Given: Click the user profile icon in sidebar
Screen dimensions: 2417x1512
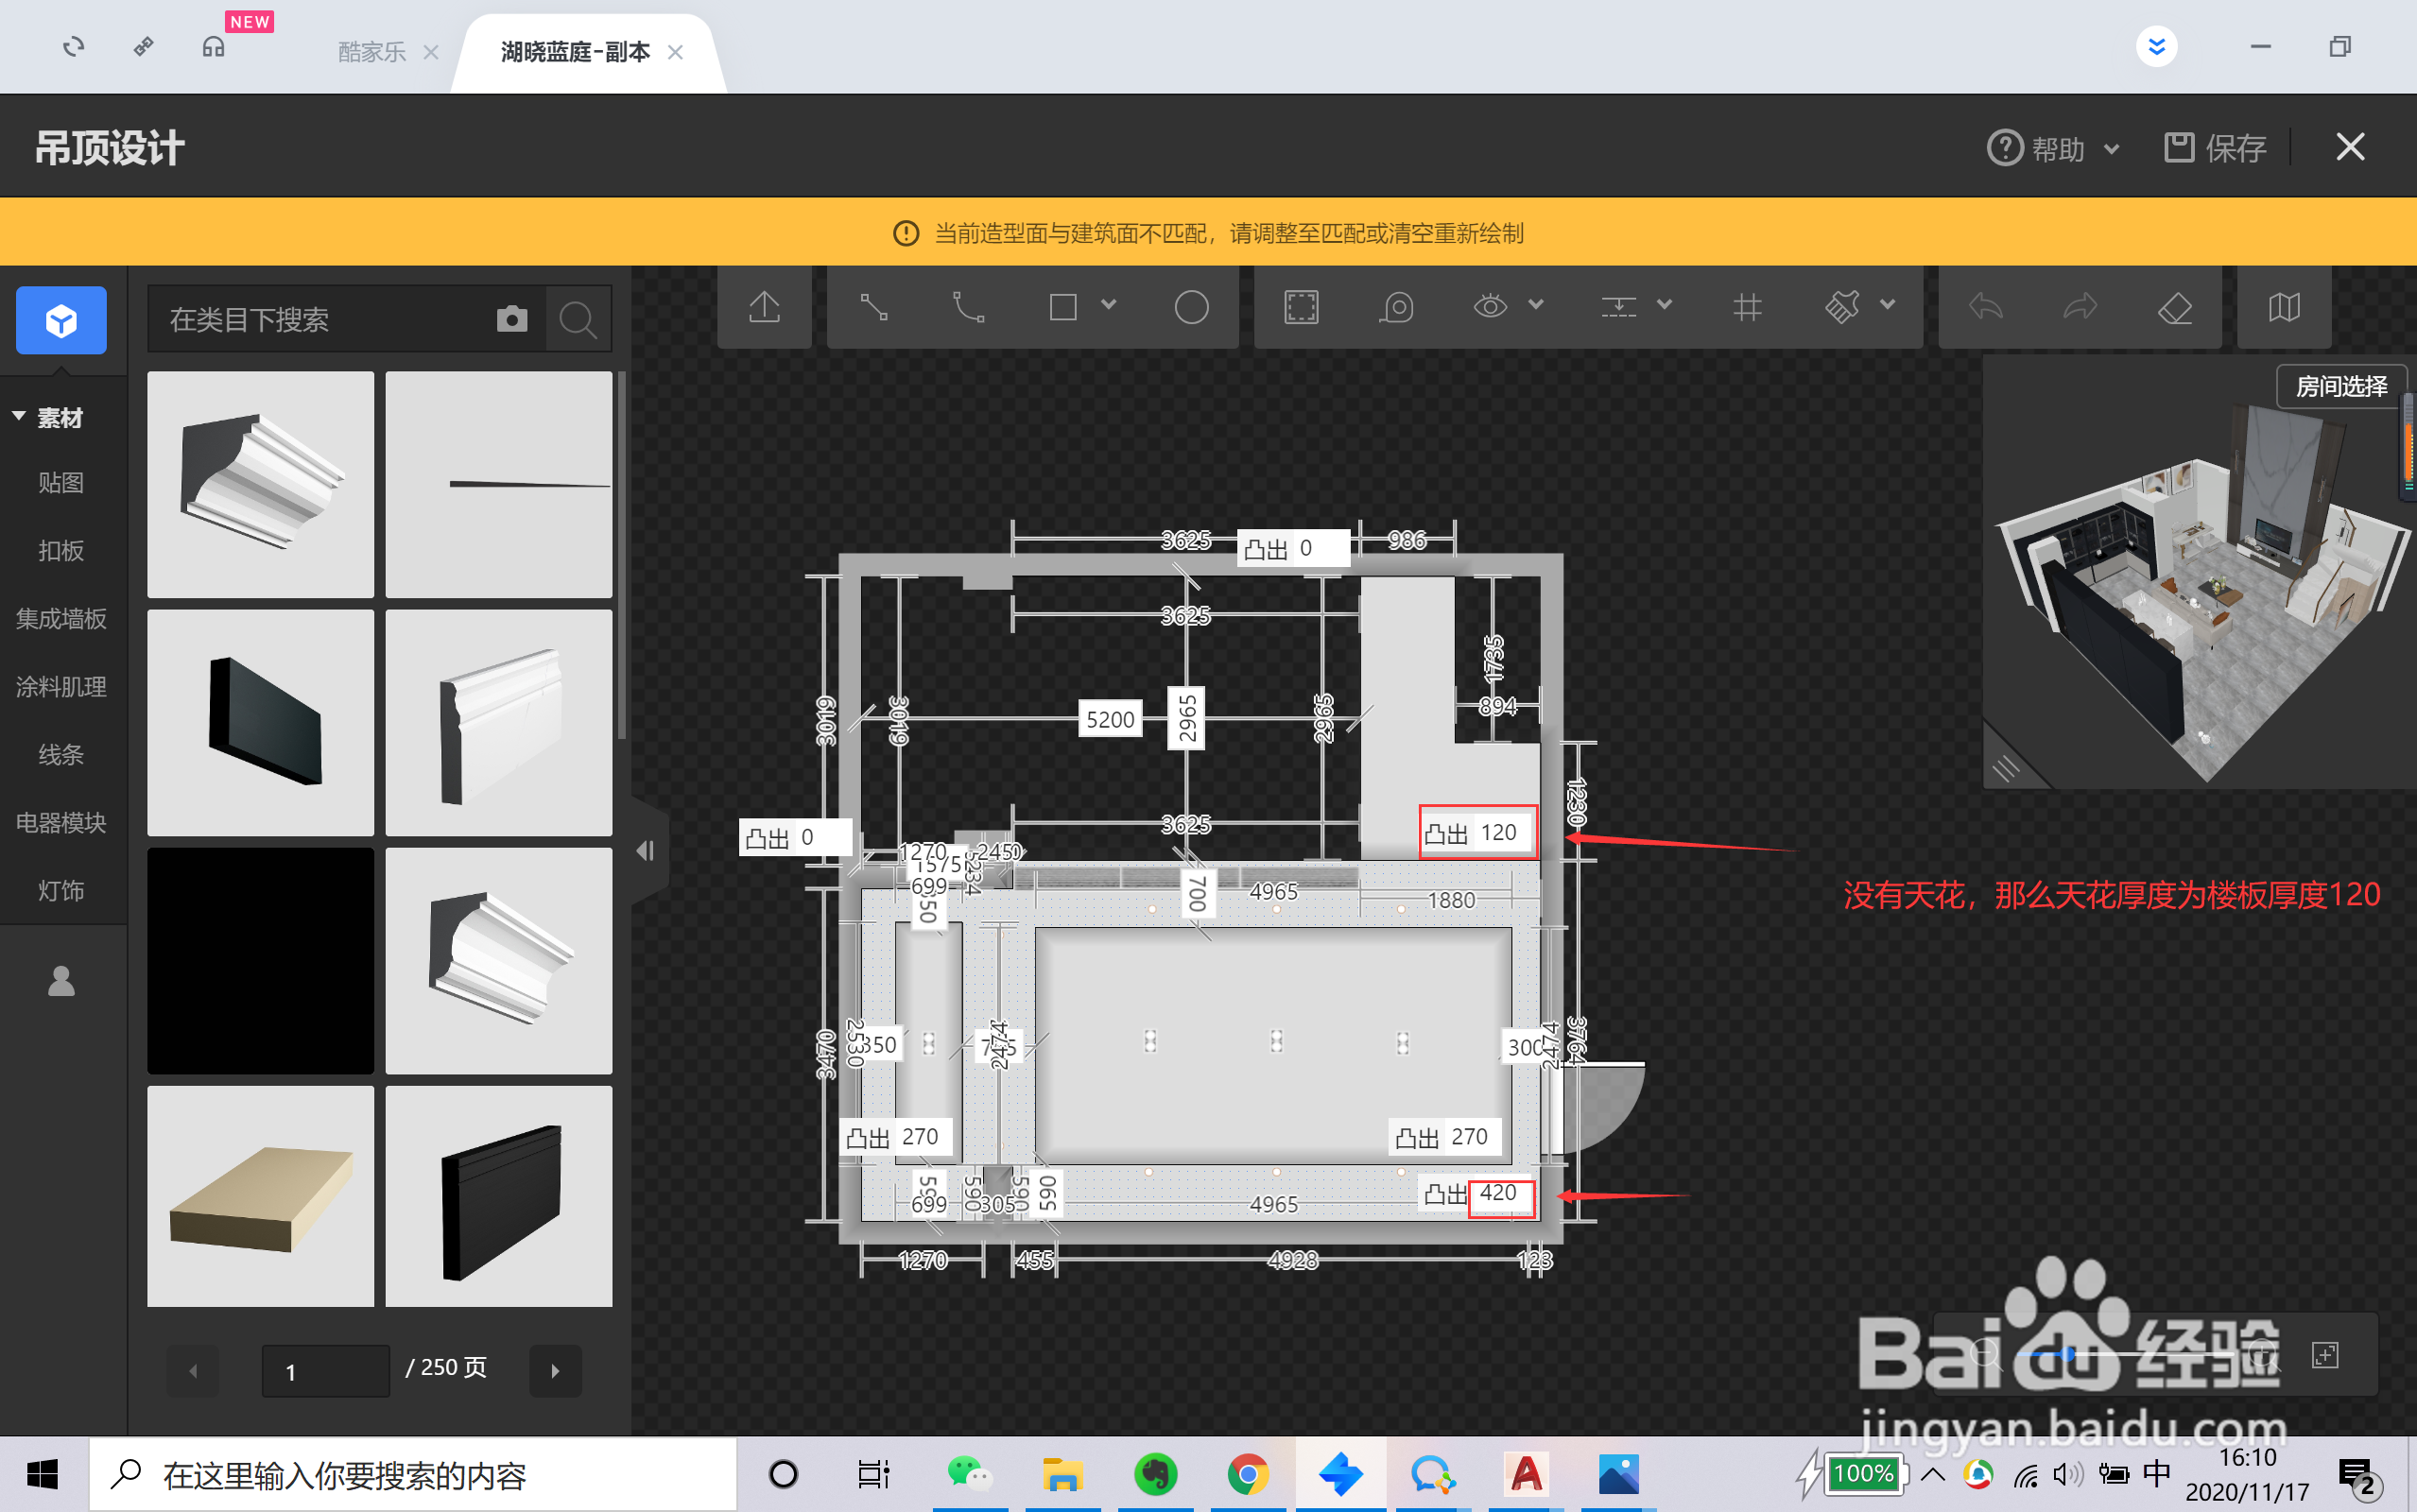Looking at the screenshot, I should [61, 981].
